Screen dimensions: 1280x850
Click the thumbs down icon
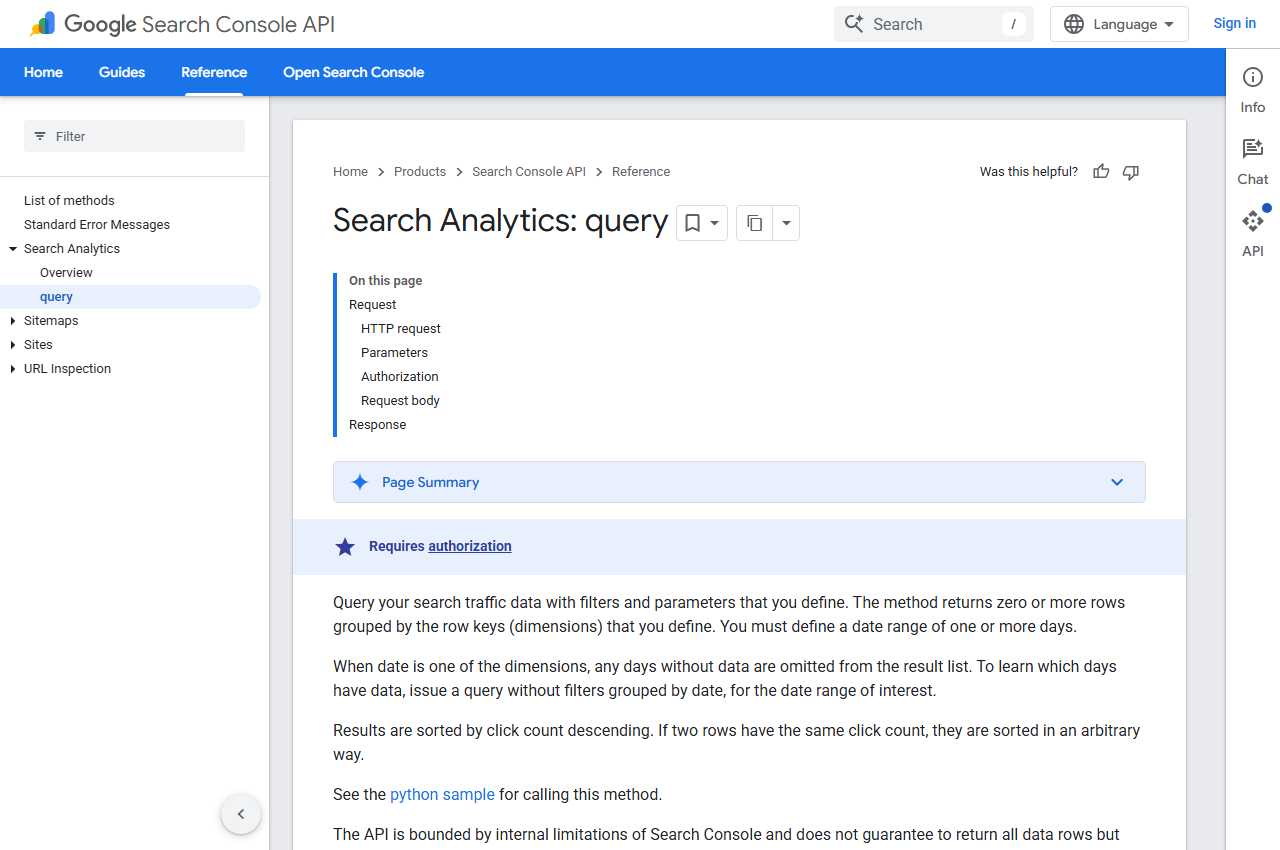click(1131, 172)
